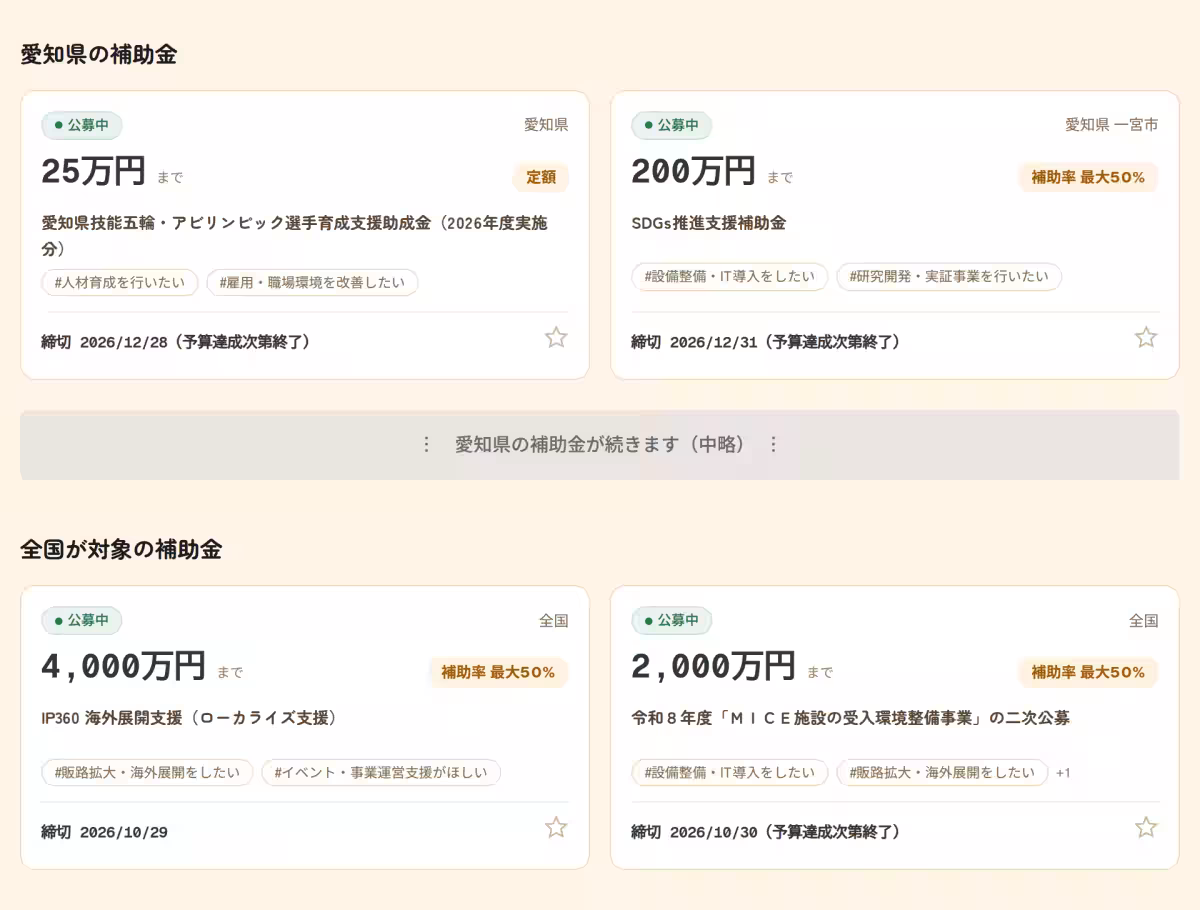
Task: Click 補助率 最大50% badge on SDGs card
Action: click(x=1088, y=177)
